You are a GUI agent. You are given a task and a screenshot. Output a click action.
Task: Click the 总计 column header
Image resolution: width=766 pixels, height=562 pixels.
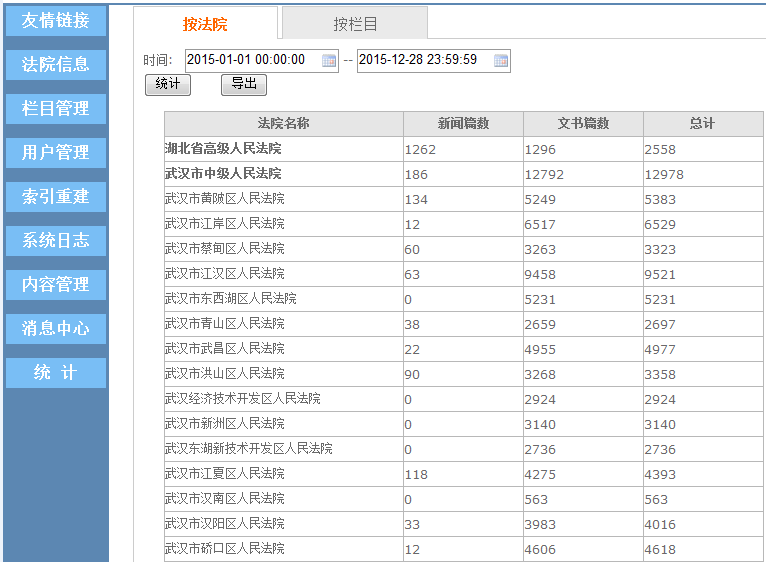pyautogui.click(x=702, y=124)
